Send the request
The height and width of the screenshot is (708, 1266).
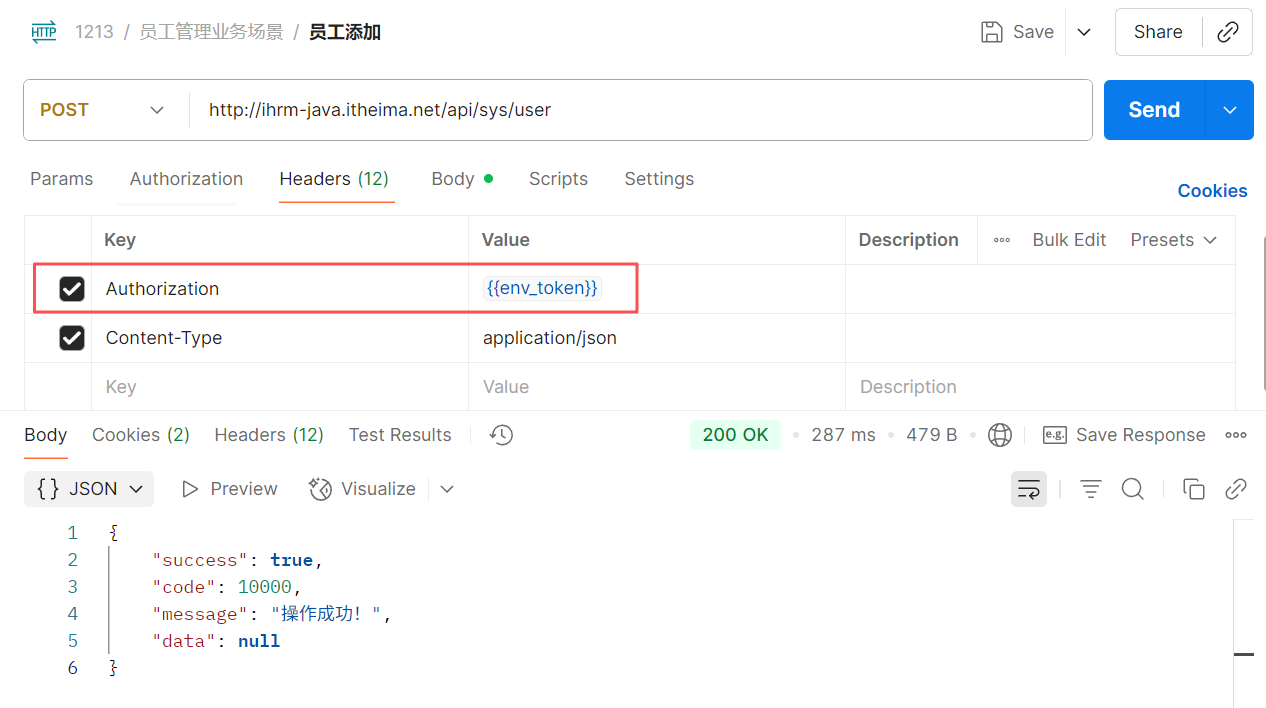pos(1155,110)
